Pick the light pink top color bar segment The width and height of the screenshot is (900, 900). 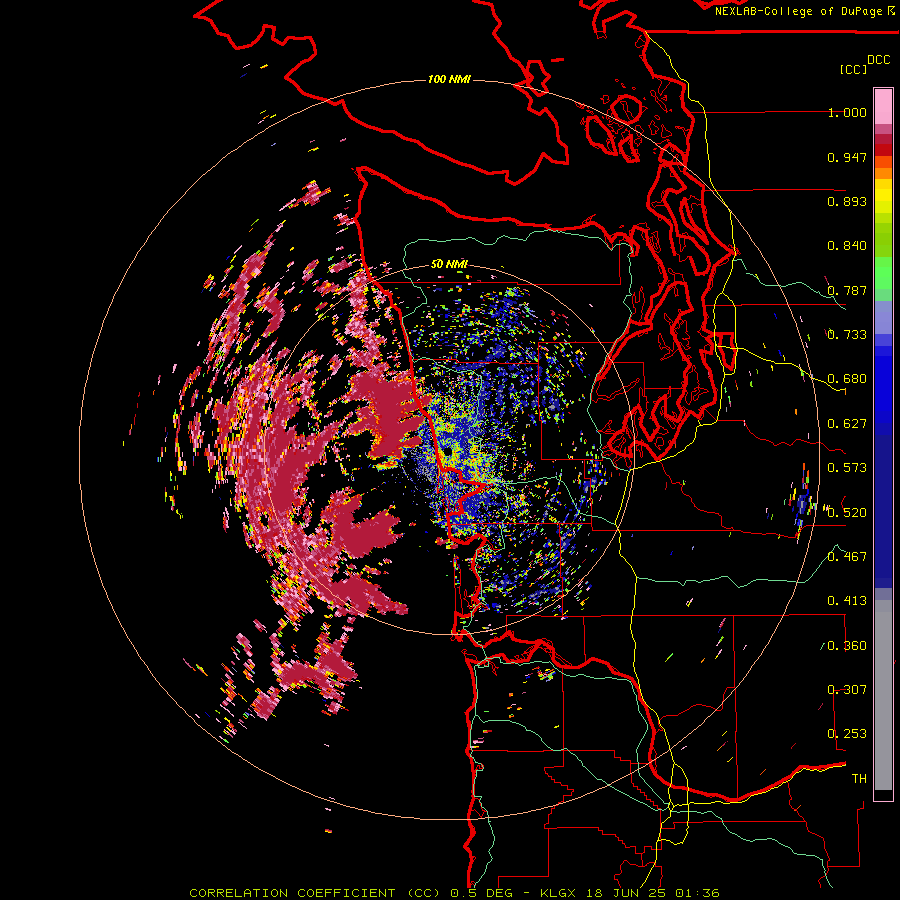[x=883, y=107]
